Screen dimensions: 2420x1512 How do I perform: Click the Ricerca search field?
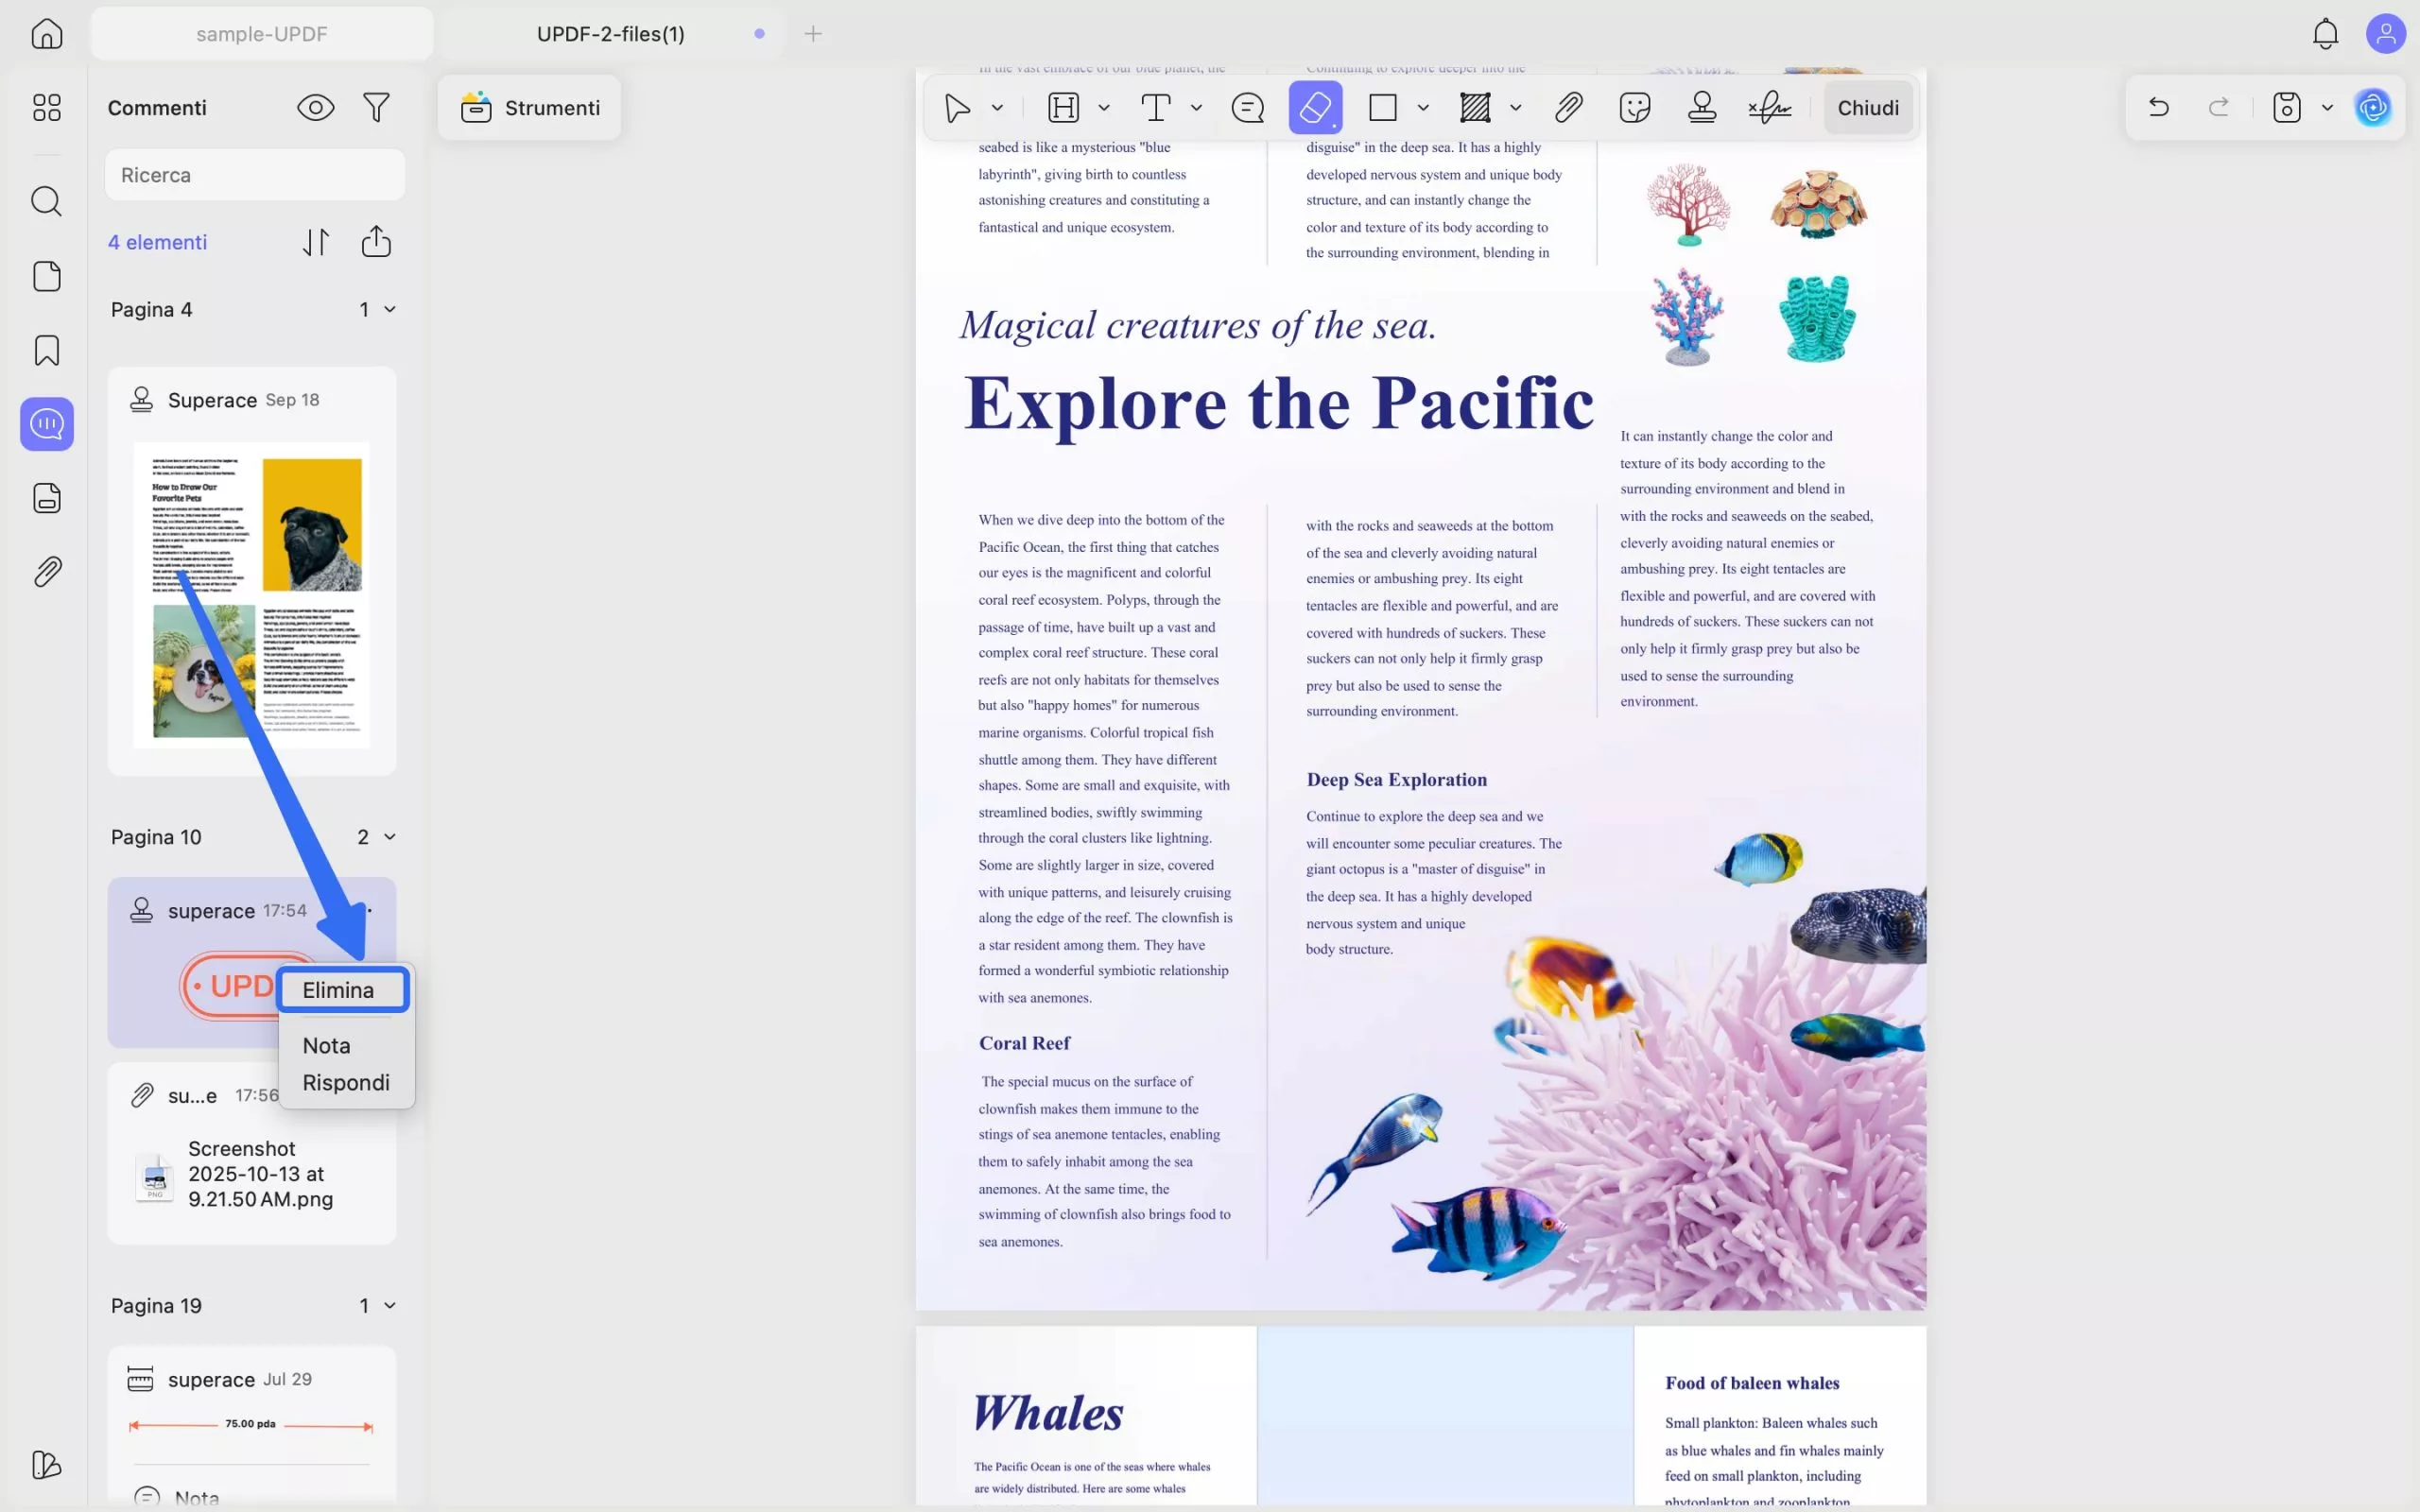pyautogui.click(x=255, y=175)
